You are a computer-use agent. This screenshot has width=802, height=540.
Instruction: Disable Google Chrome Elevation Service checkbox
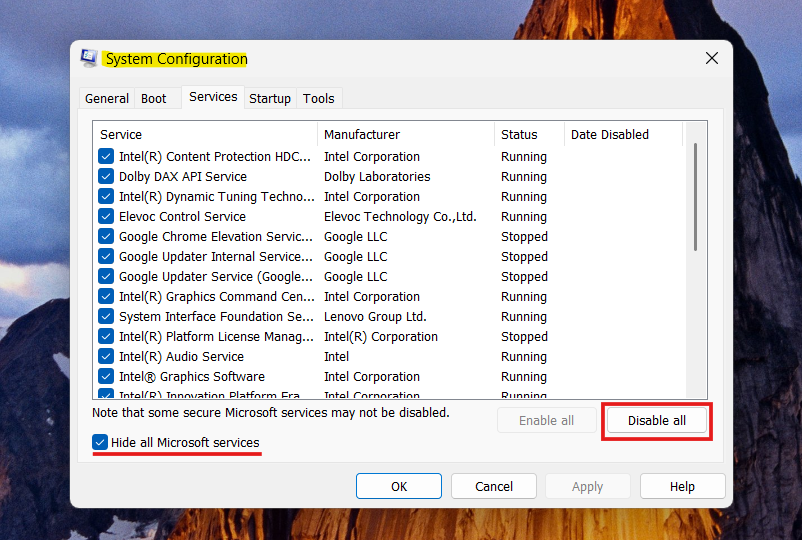tap(106, 236)
